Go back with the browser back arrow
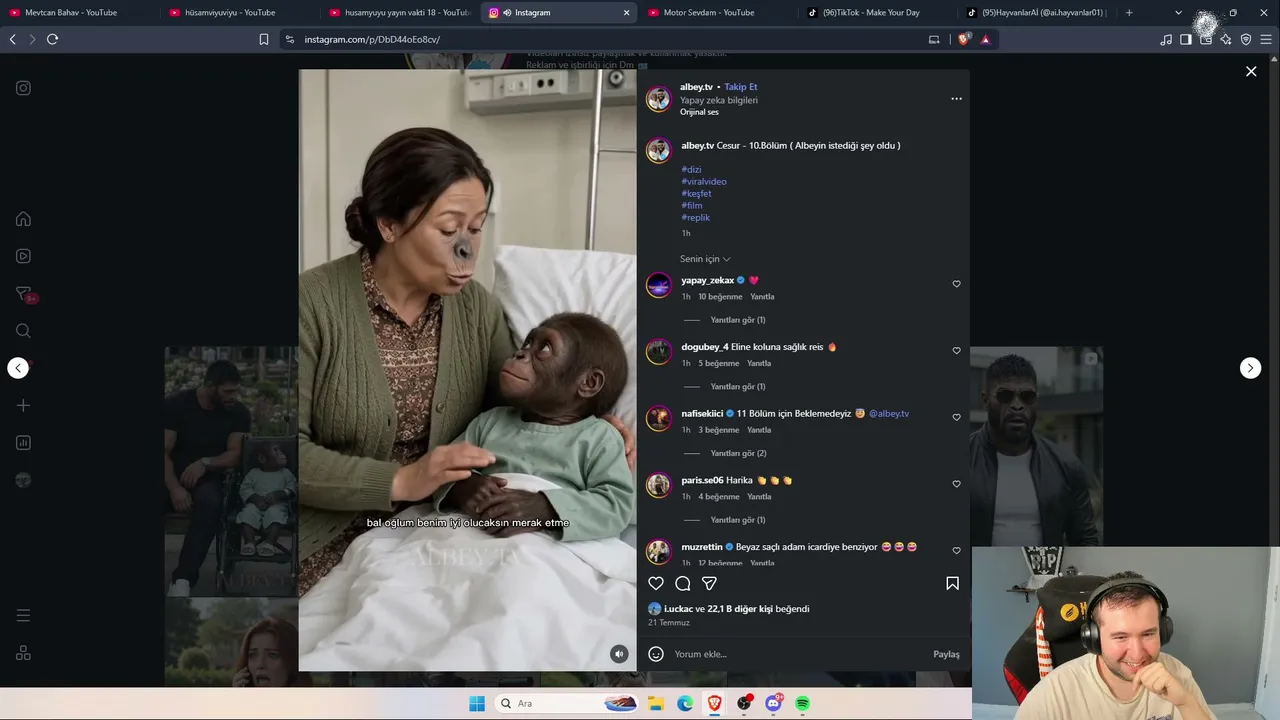The height and width of the screenshot is (720, 1280). [x=12, y=39]
